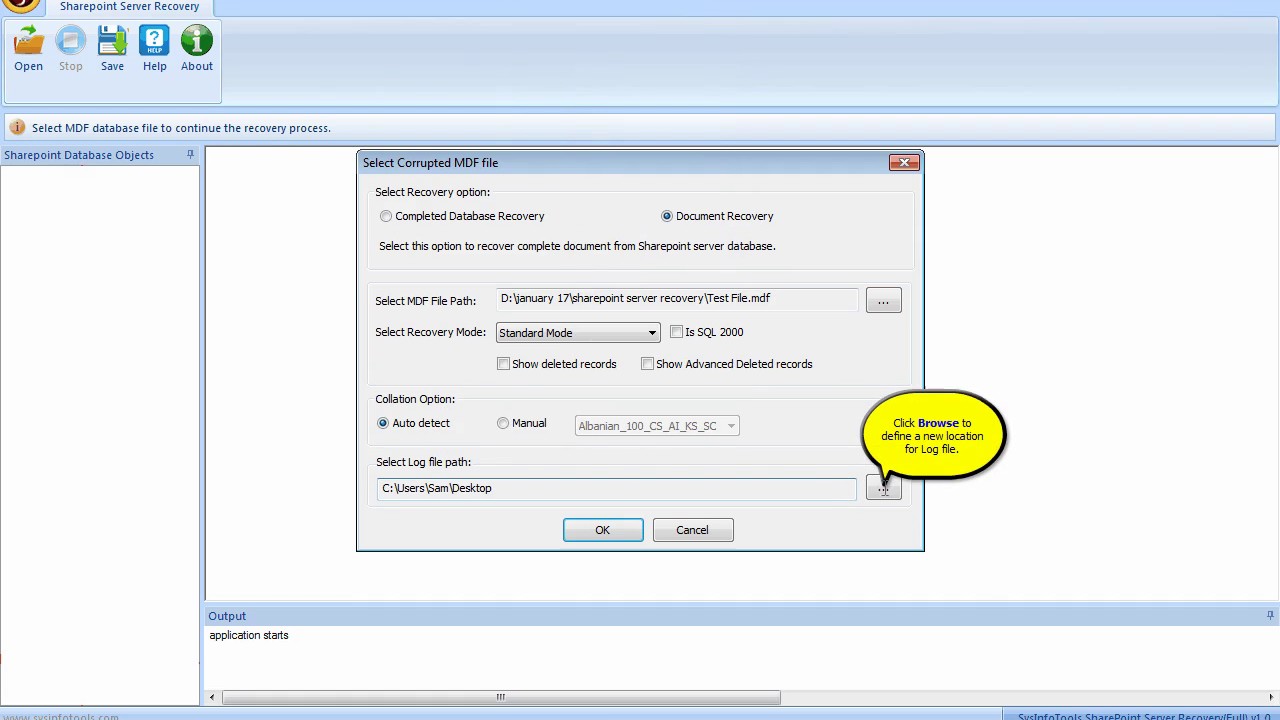Click the horizontal scrollbar thumb in Output
This screenshot has width=1280, height=720.
tap(501, 697)
